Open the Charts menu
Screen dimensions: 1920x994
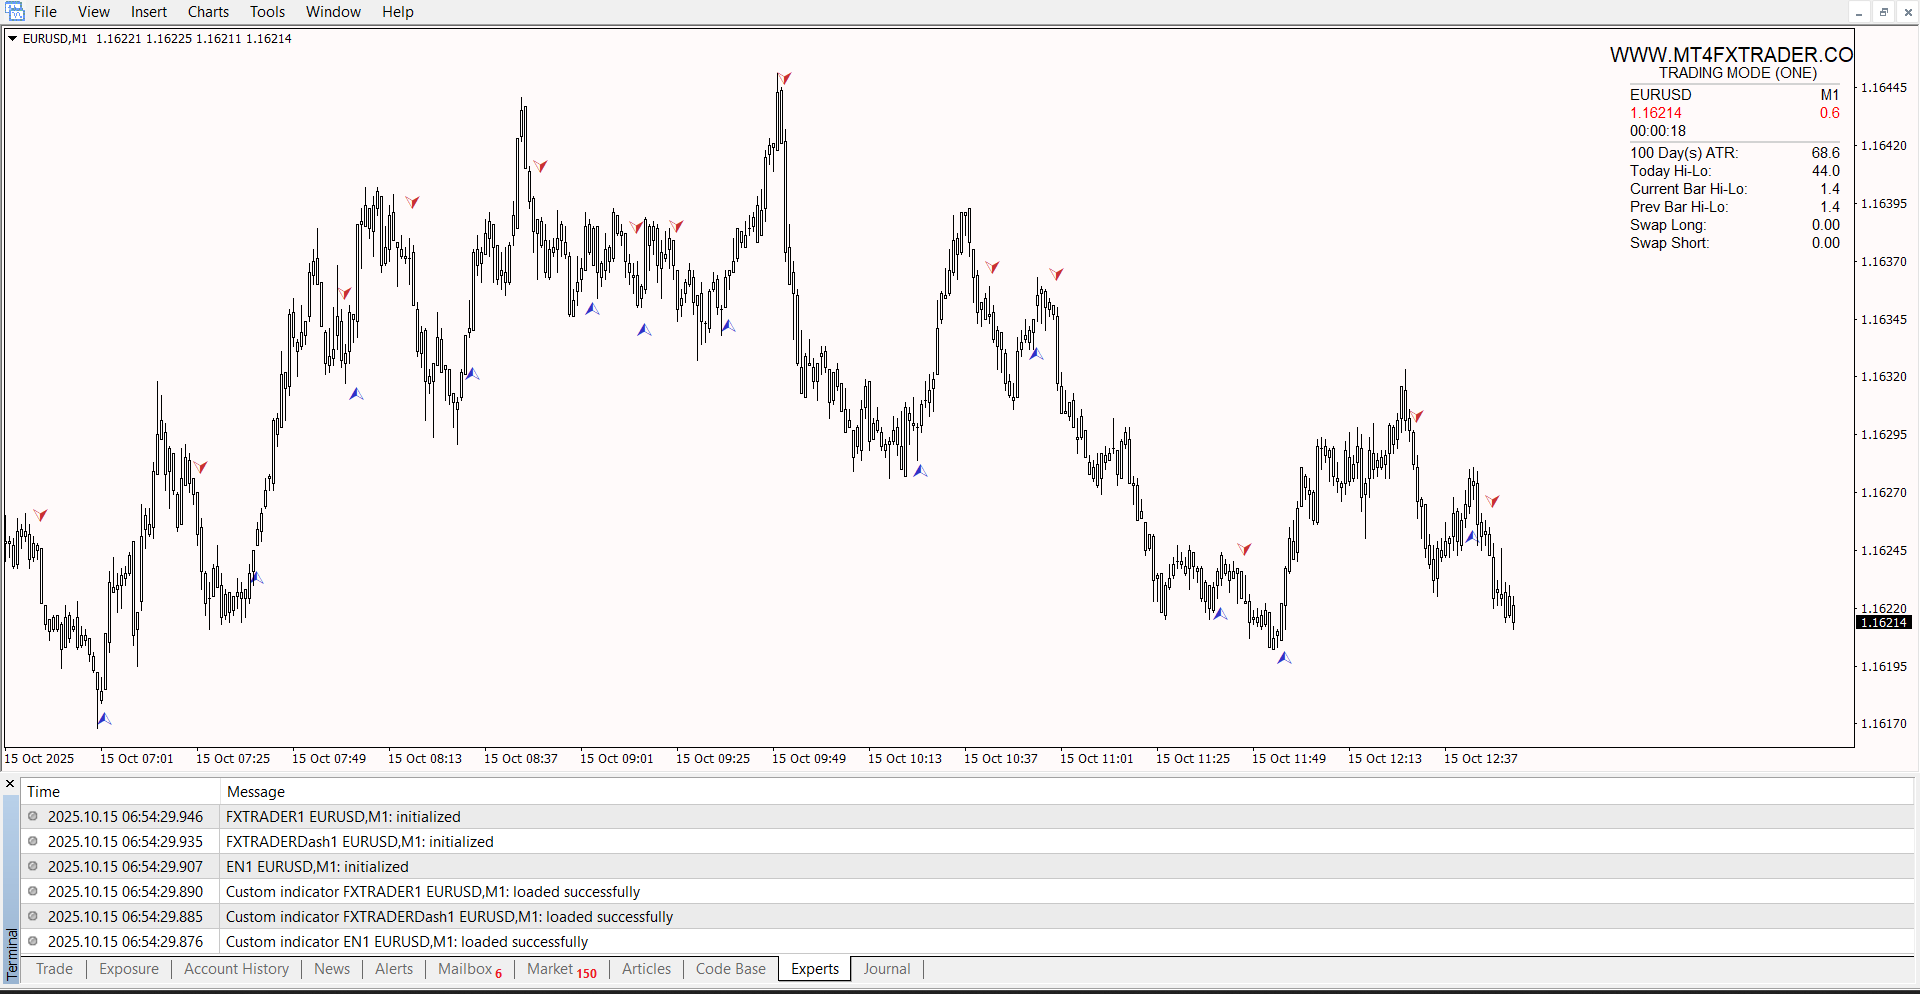click(208, 12)
